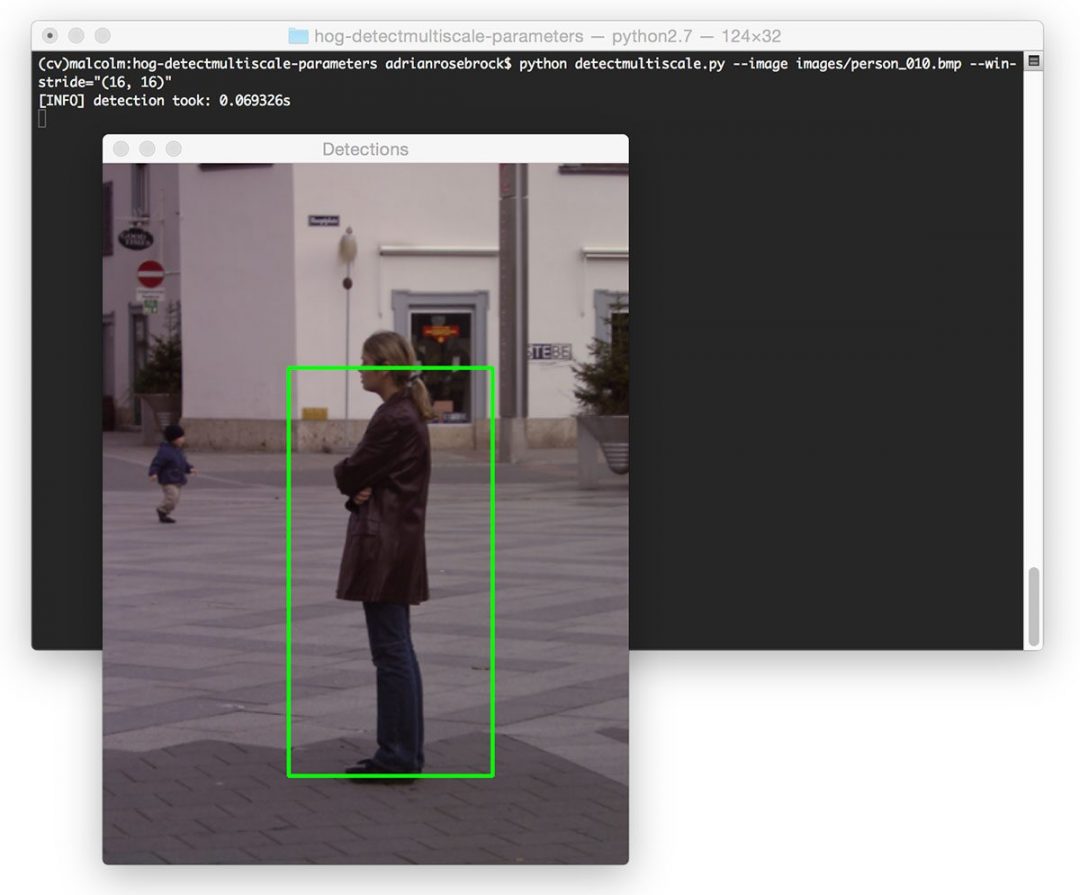This screenshot has width=1080, height=895.
Task: Click the 'python detectmultiscale.py' command text
Action: 622,64
